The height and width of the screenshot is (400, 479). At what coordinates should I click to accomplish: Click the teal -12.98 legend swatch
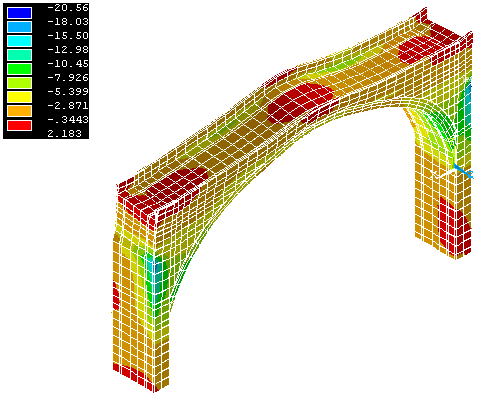click(x=20, y=55)
